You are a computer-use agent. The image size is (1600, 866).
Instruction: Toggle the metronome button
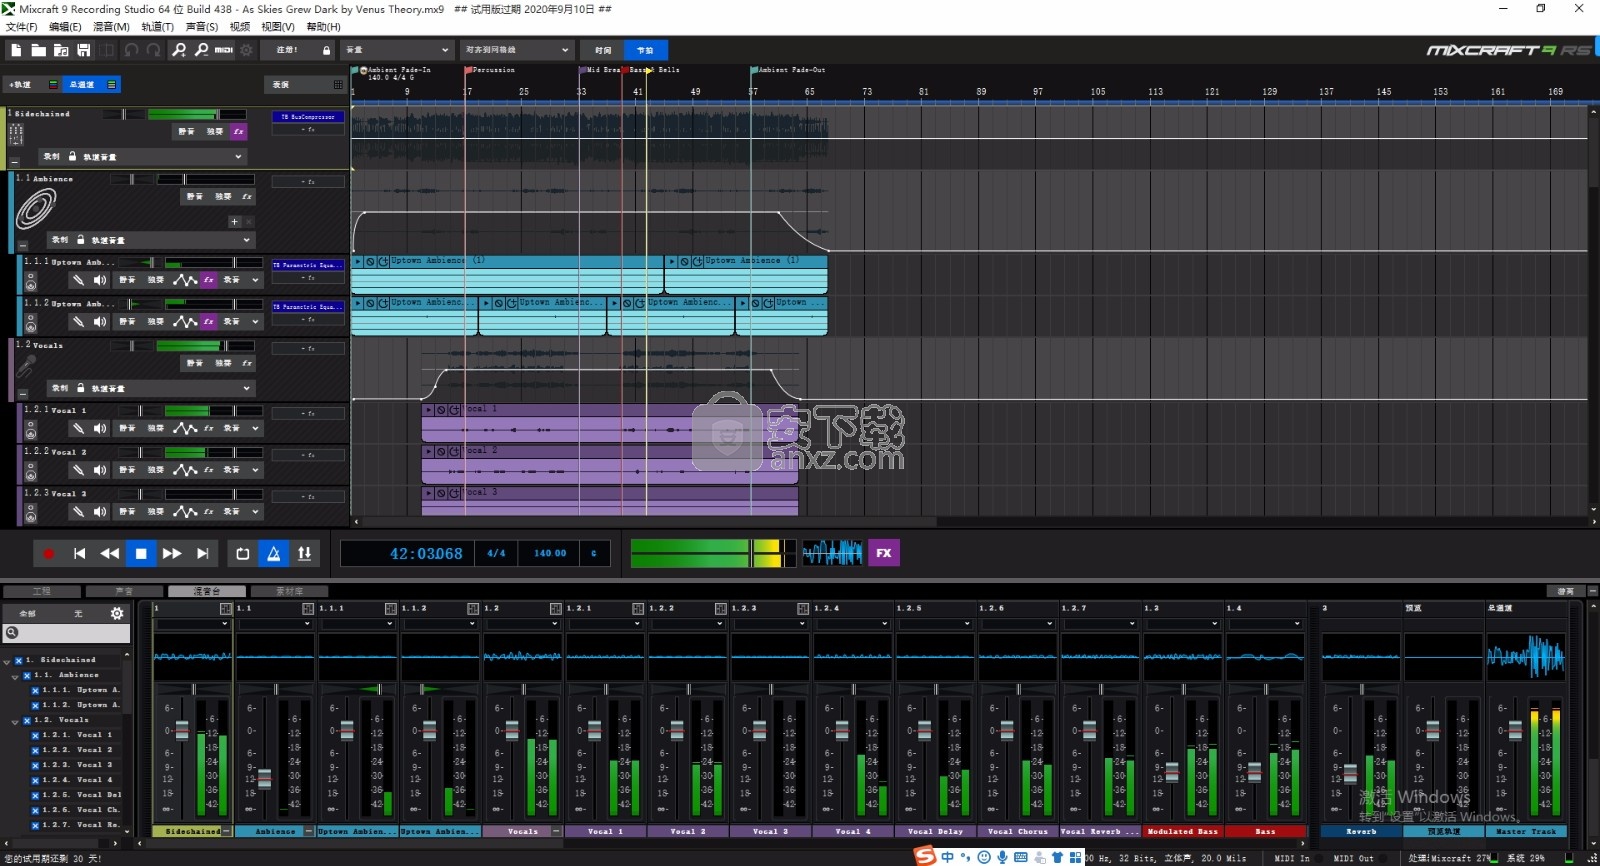click(274, 553)
